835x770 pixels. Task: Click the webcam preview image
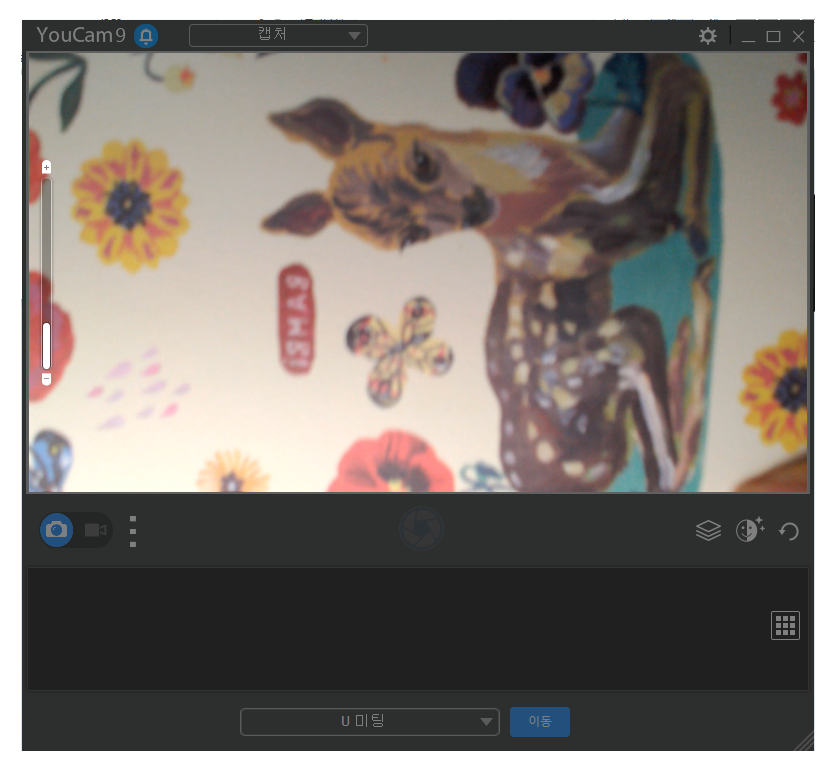[x=418, y=272]
